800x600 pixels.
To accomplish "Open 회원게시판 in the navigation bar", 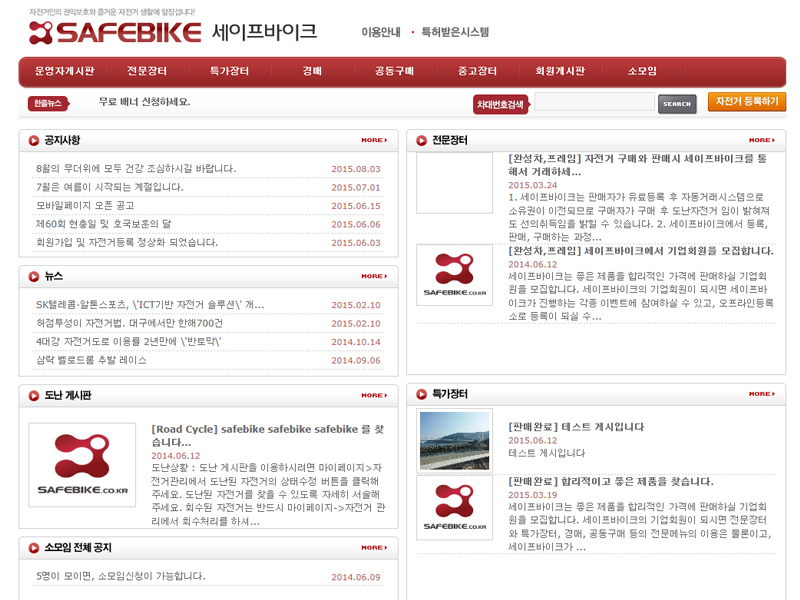I will (x=560, y=71).
